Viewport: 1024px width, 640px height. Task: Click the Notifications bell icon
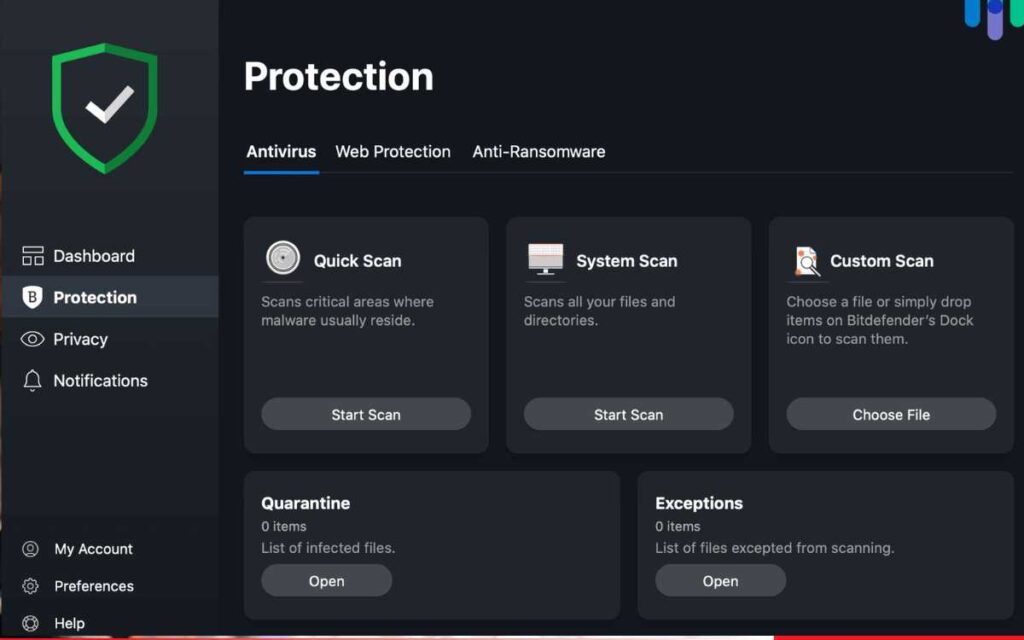(x=32, y=381)
